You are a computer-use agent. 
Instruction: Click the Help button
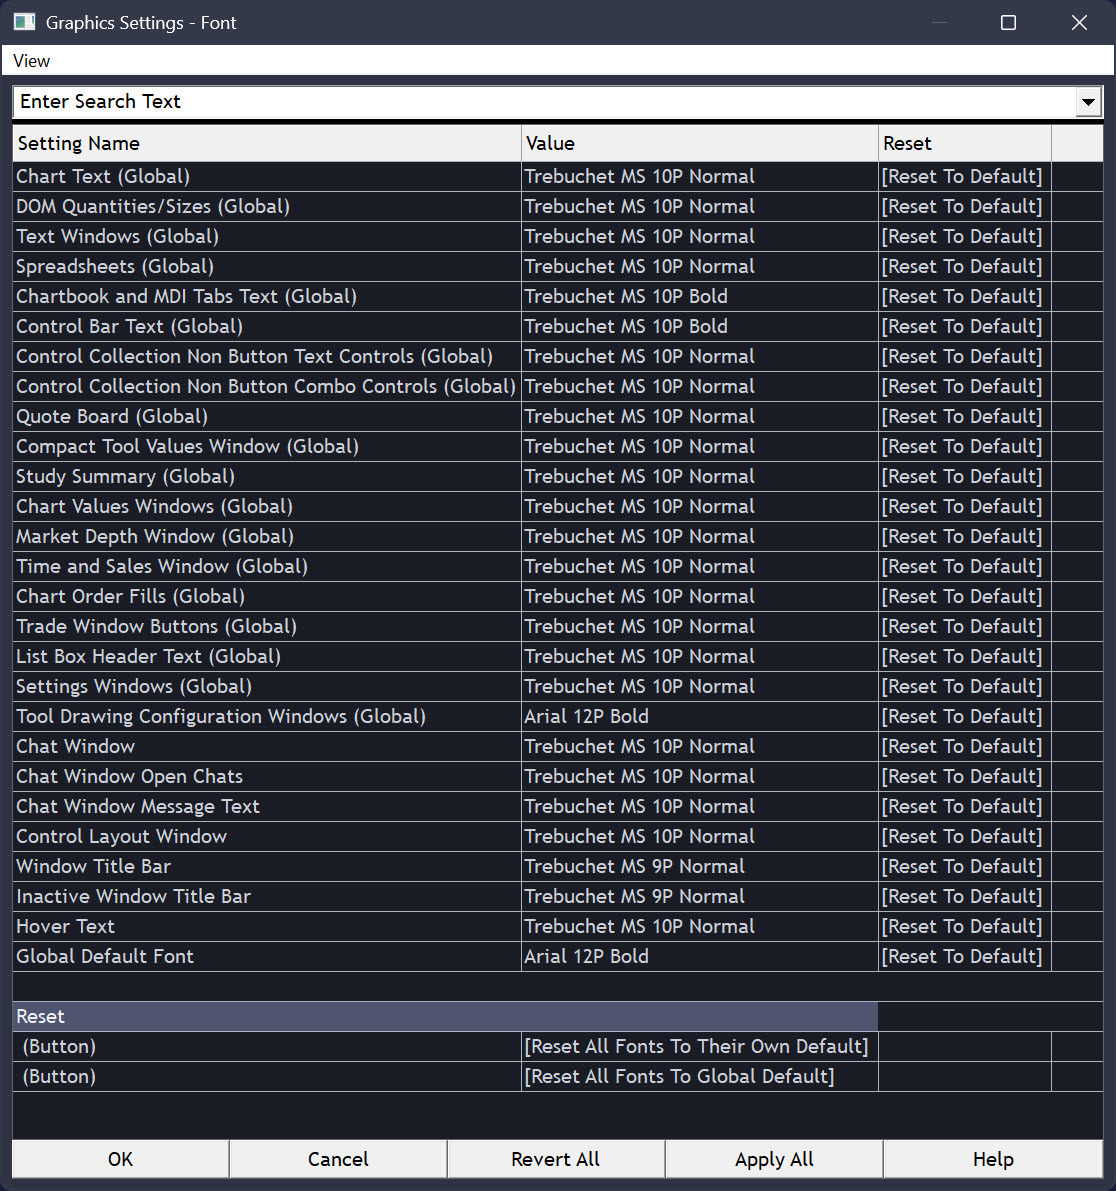pos(993,1159)
